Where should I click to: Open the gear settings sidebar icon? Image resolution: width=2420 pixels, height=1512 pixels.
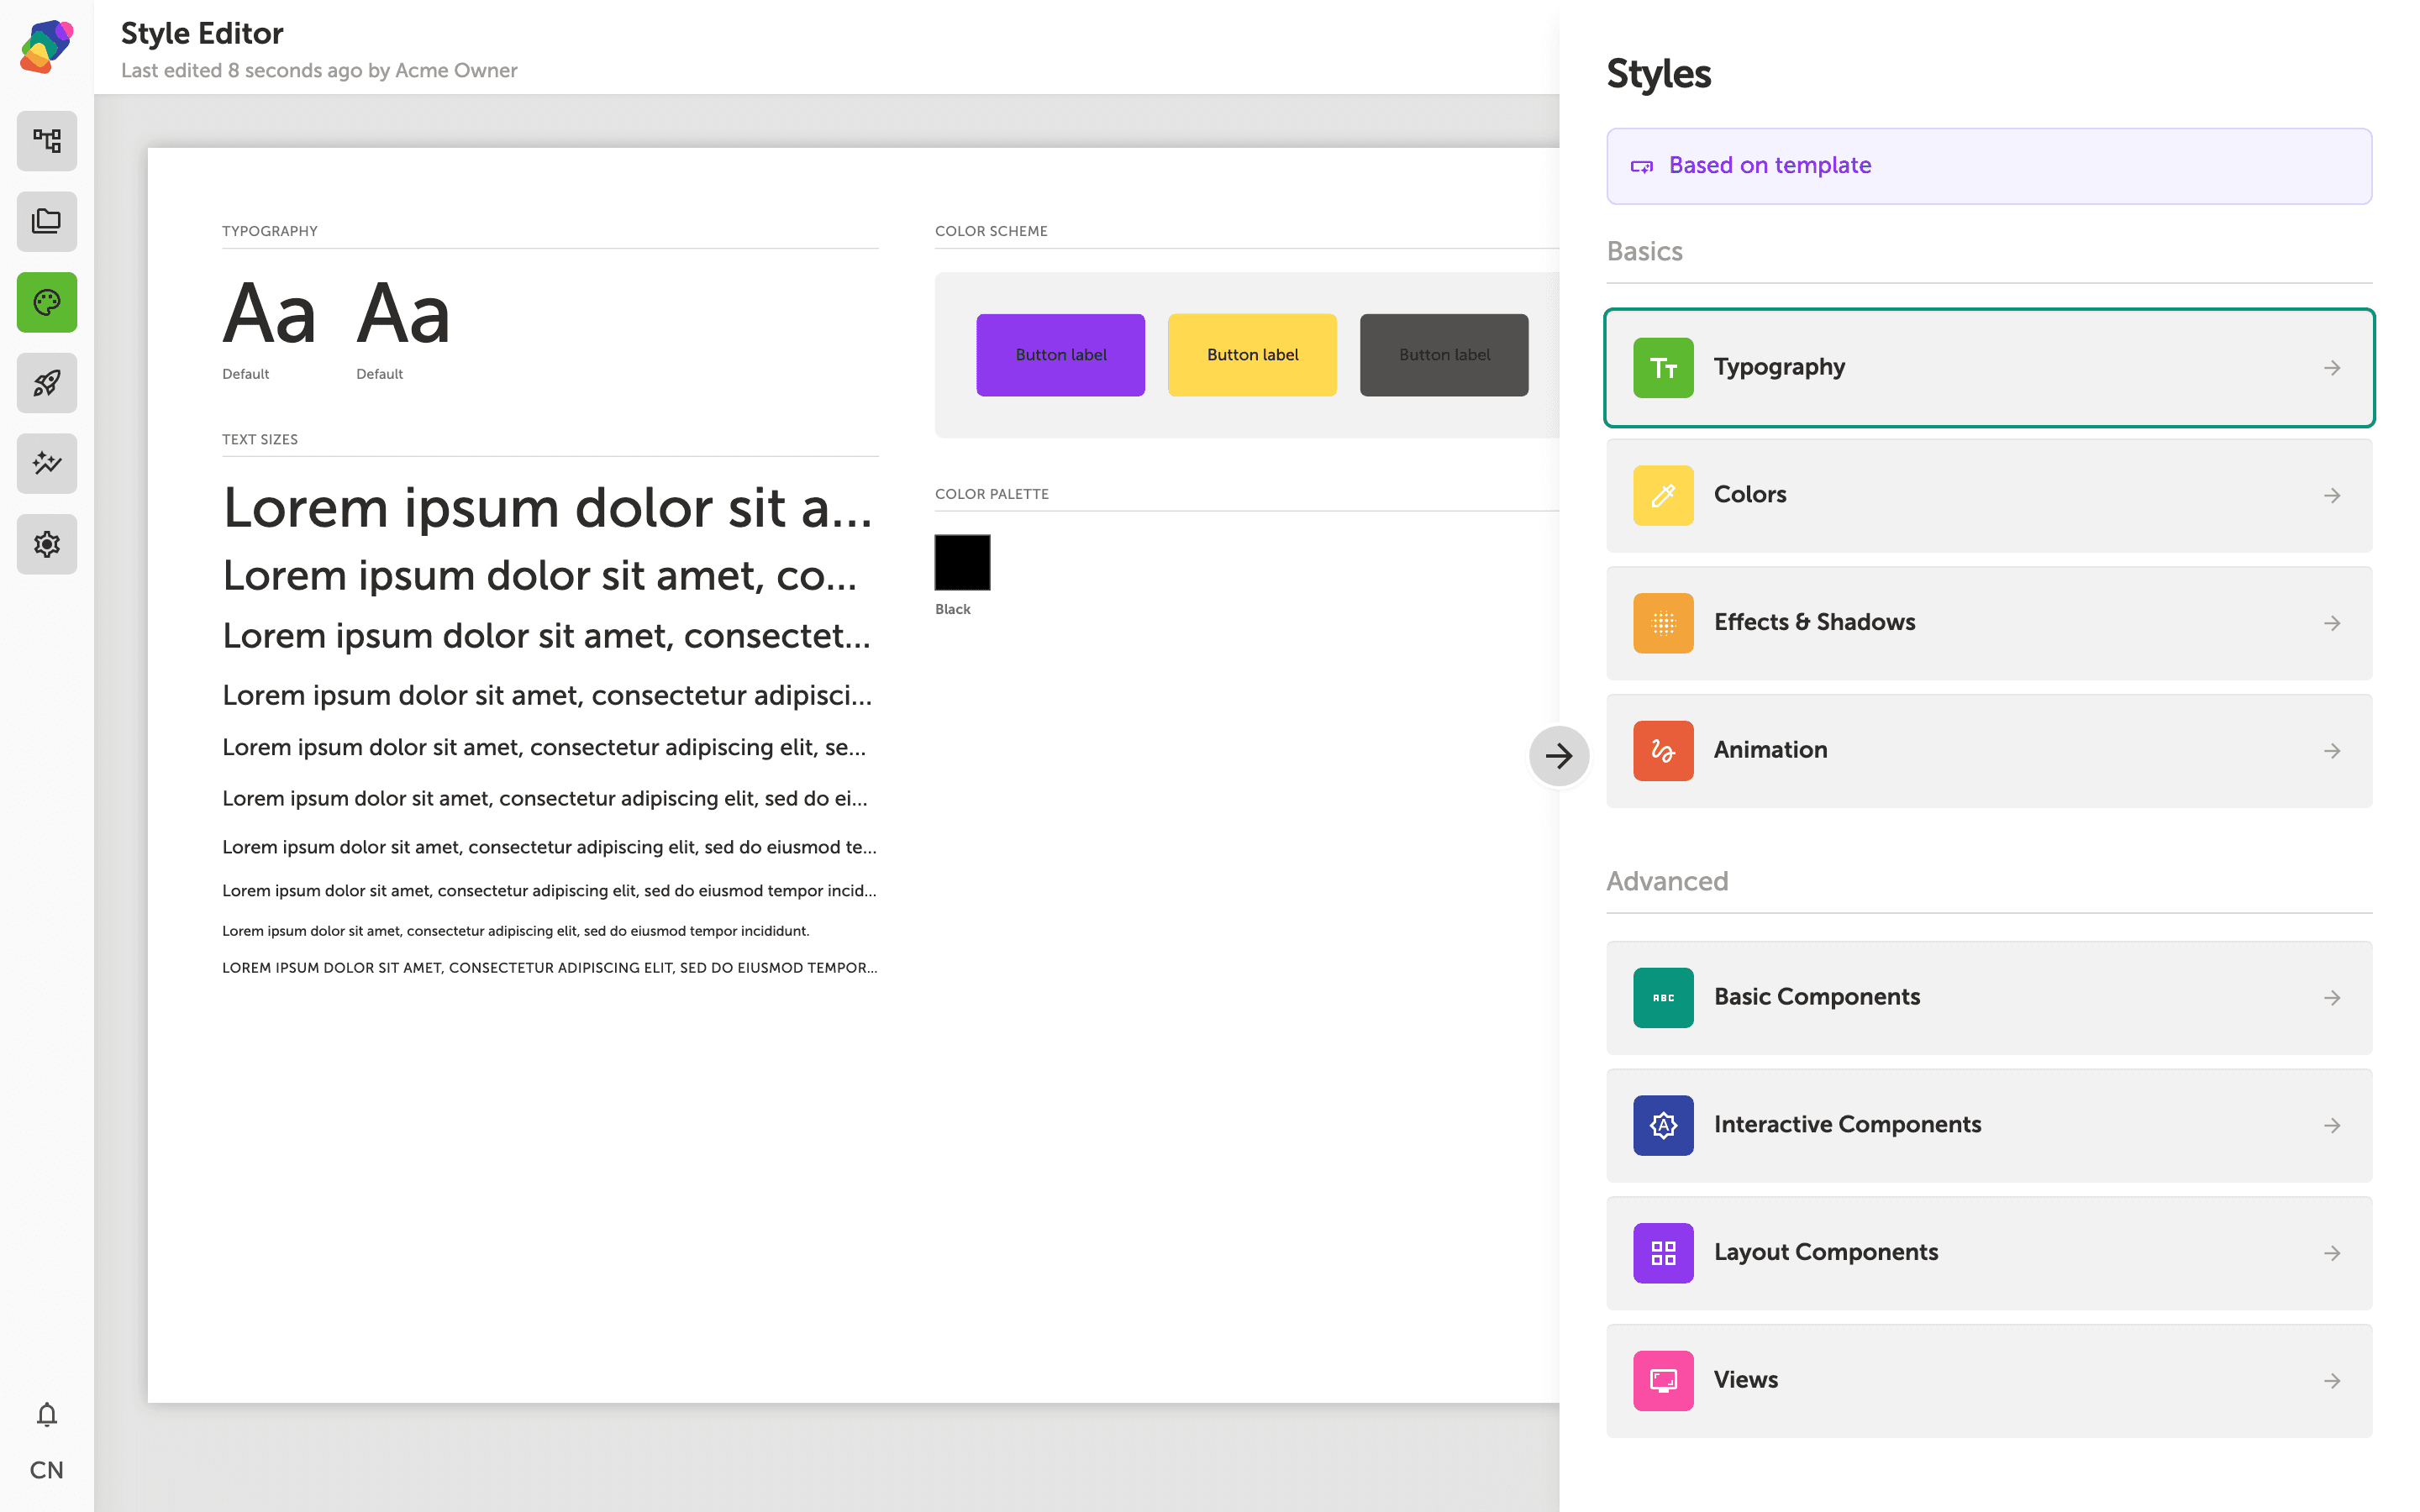[47, 544]
